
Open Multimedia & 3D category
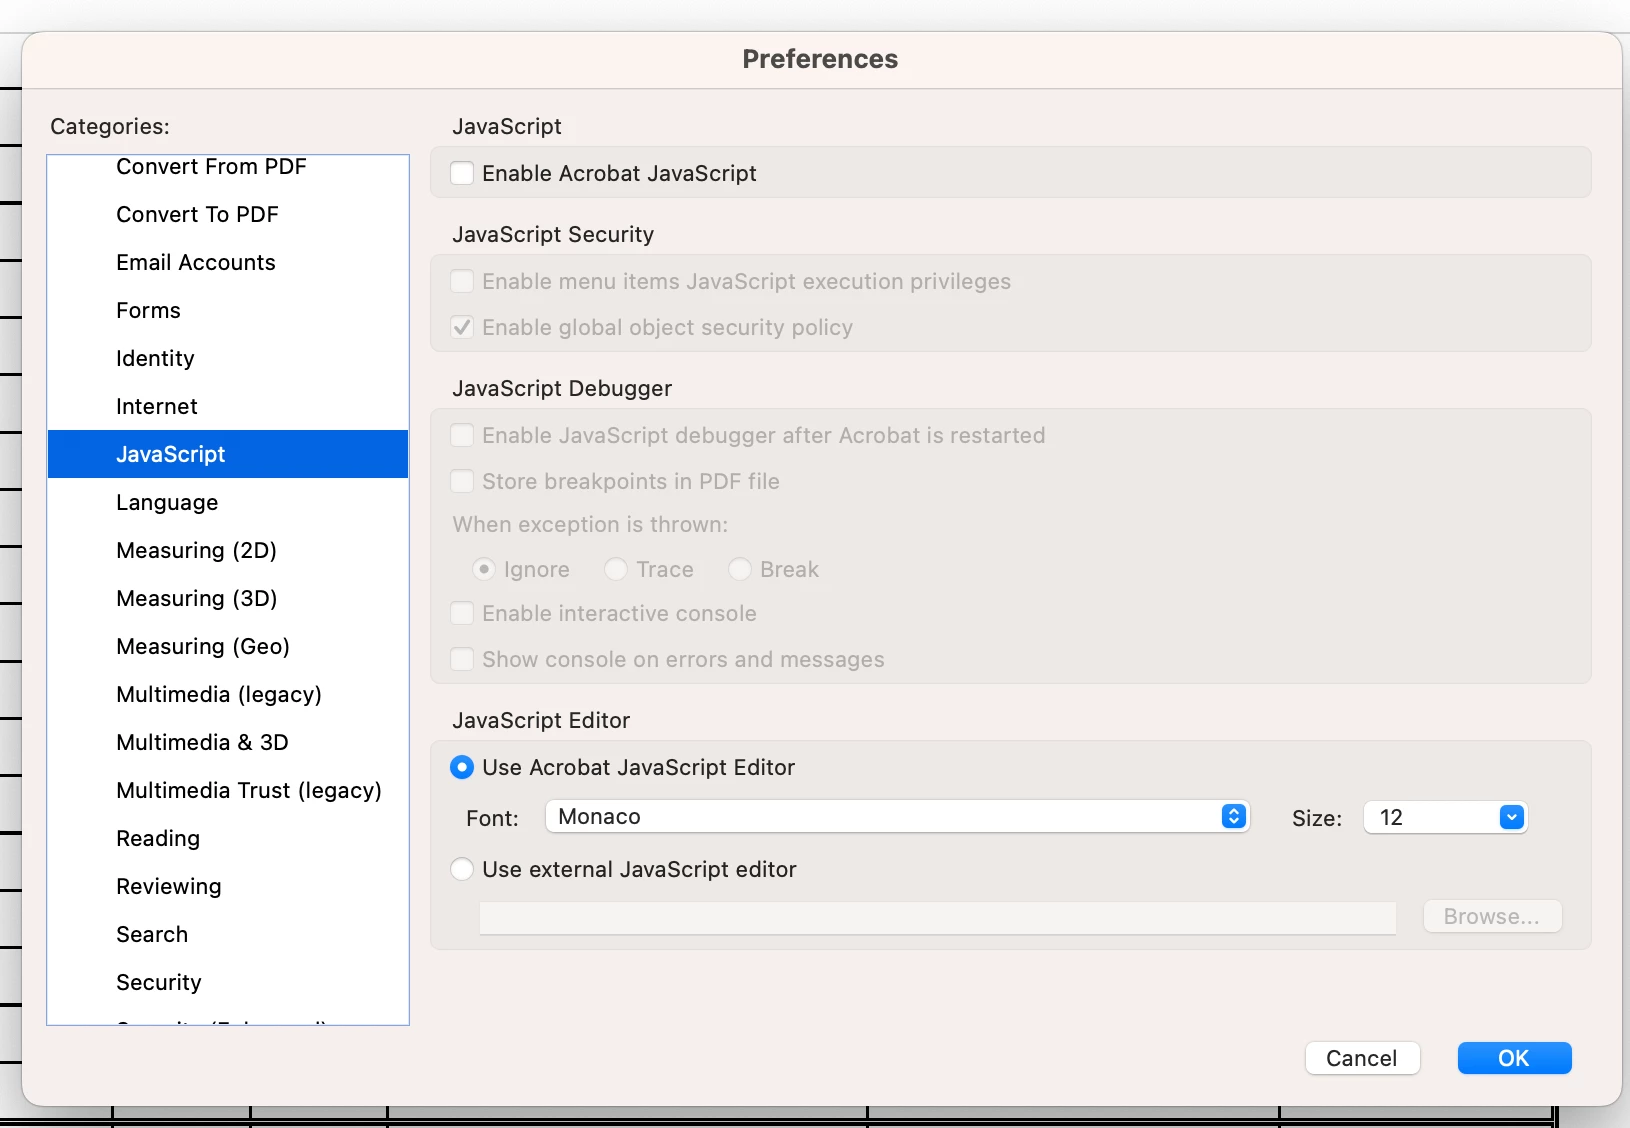[228, 742]
